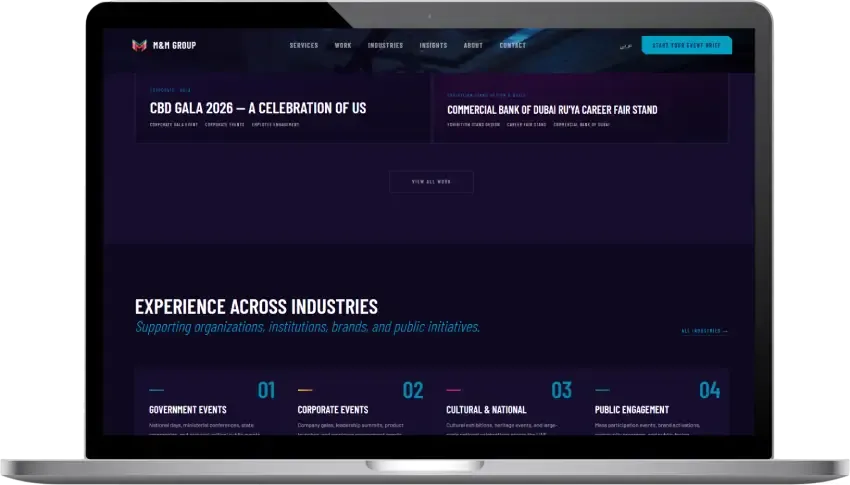
Task: Click the Employee Engagement tag on CBD Gala
Action: tap(275, 125)
